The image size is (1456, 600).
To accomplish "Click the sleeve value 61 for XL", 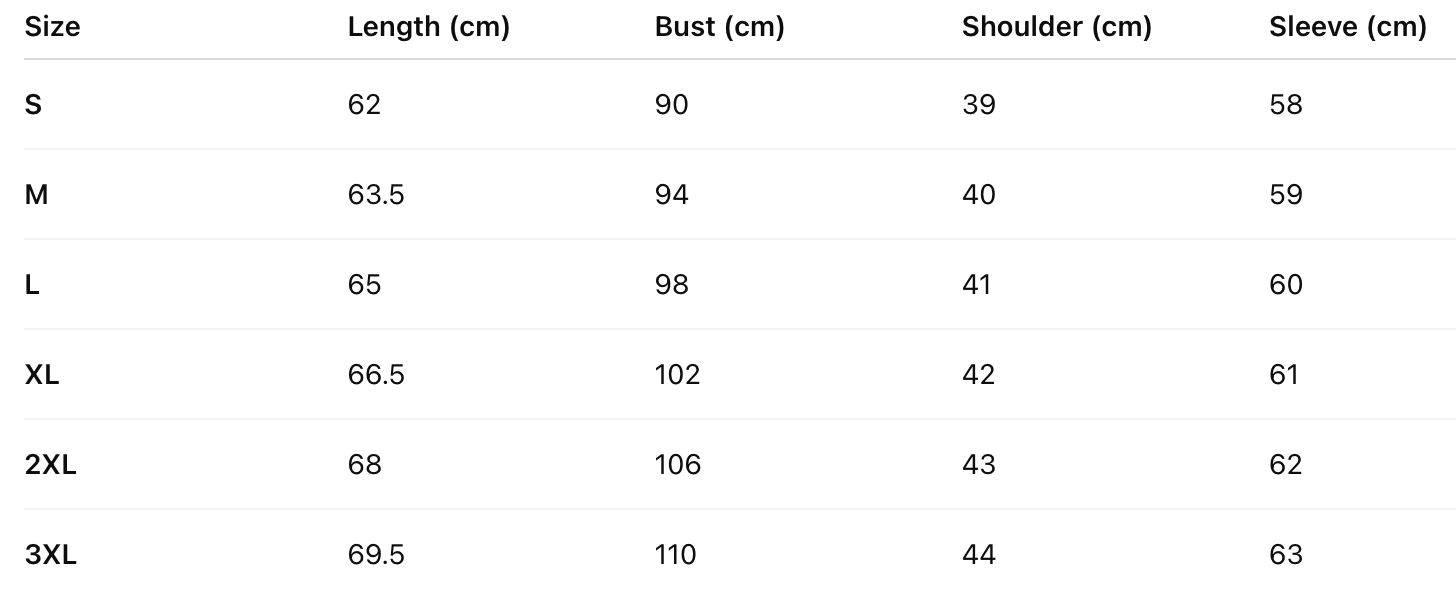I will tap(1283, 375).
